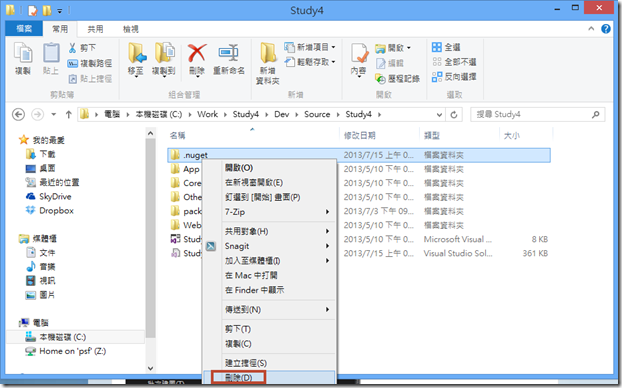Click Select None (全部不選) option
Viewport: 622px width, 388px height.
click(x=454, y=62)
